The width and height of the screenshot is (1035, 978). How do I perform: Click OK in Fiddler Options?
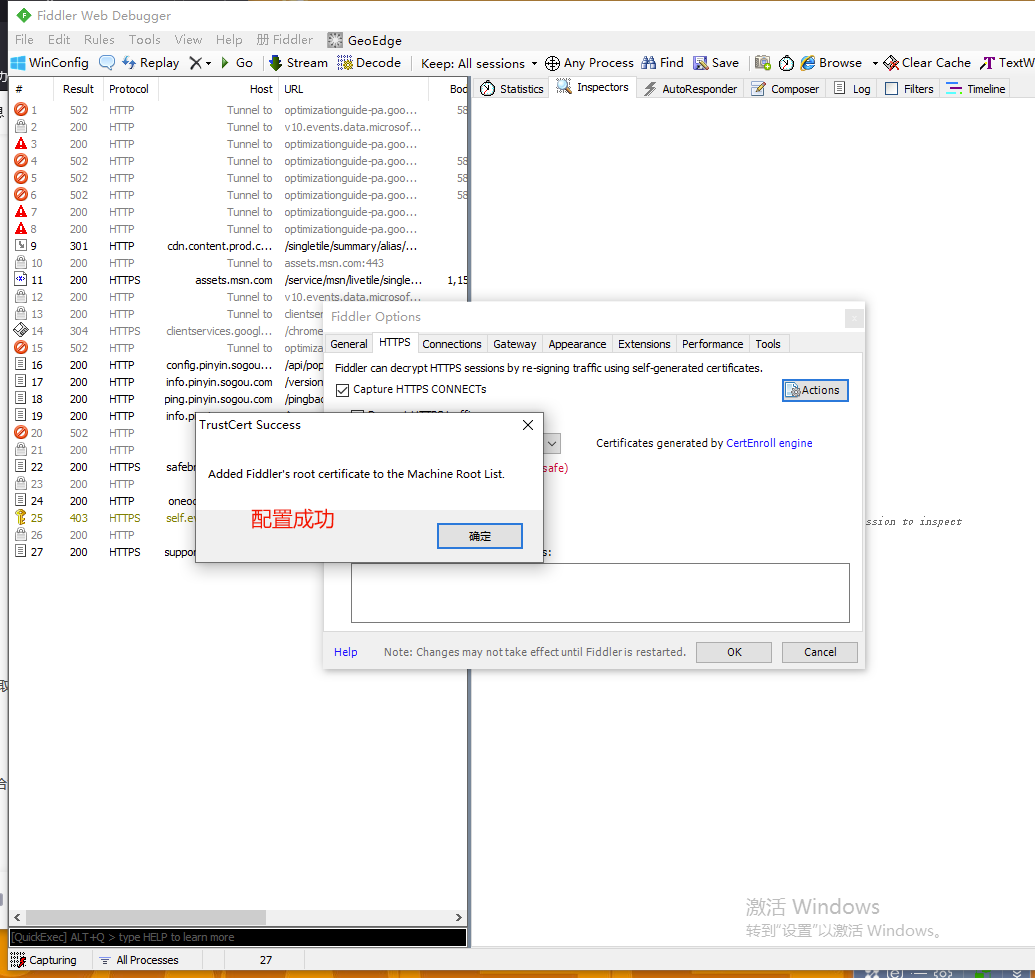coord(734,652)
